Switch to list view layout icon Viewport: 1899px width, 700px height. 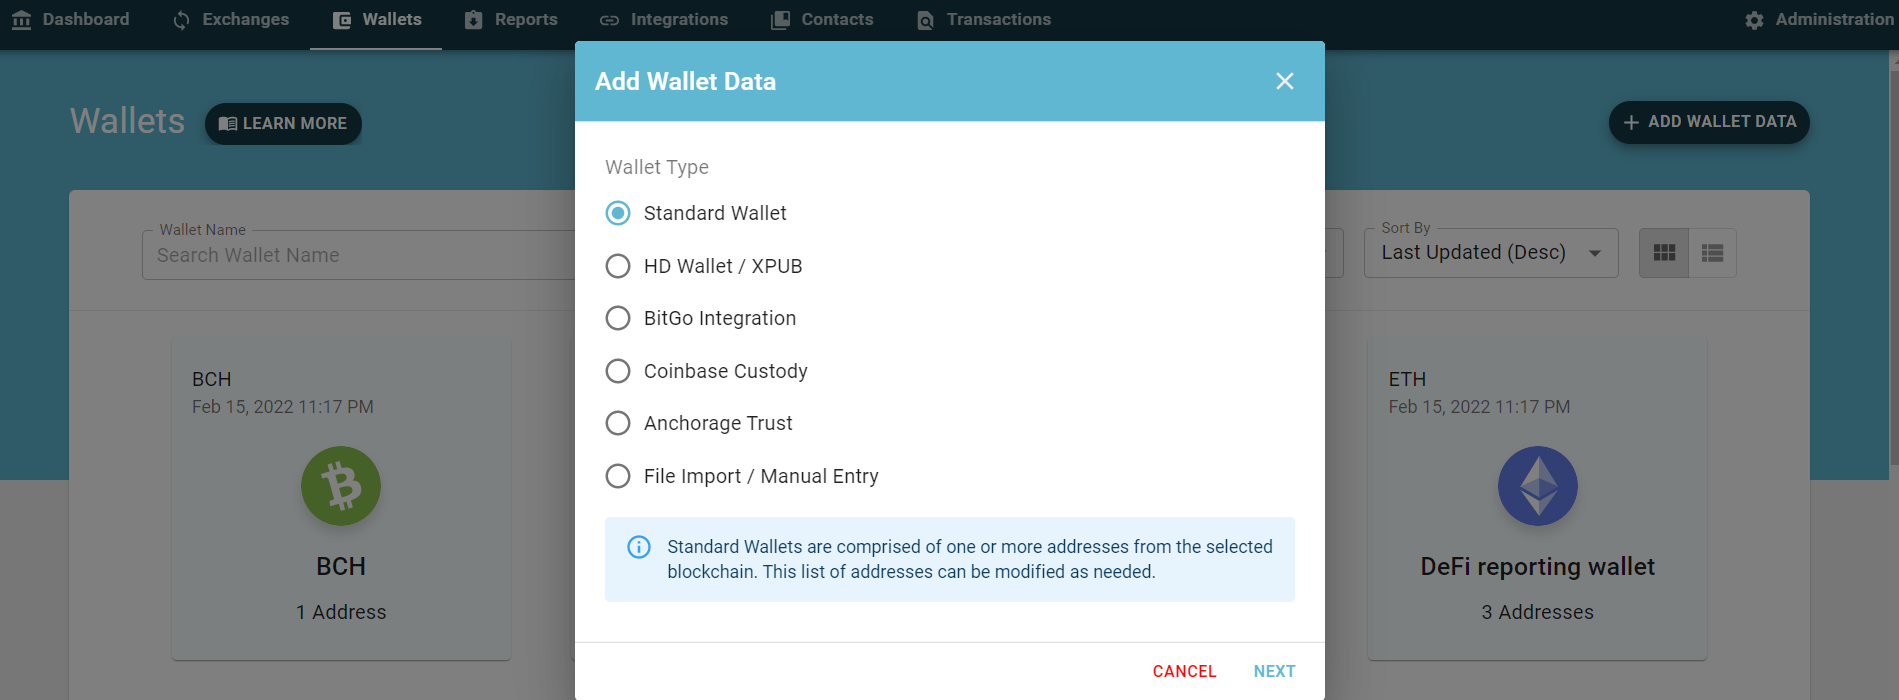1712,253
